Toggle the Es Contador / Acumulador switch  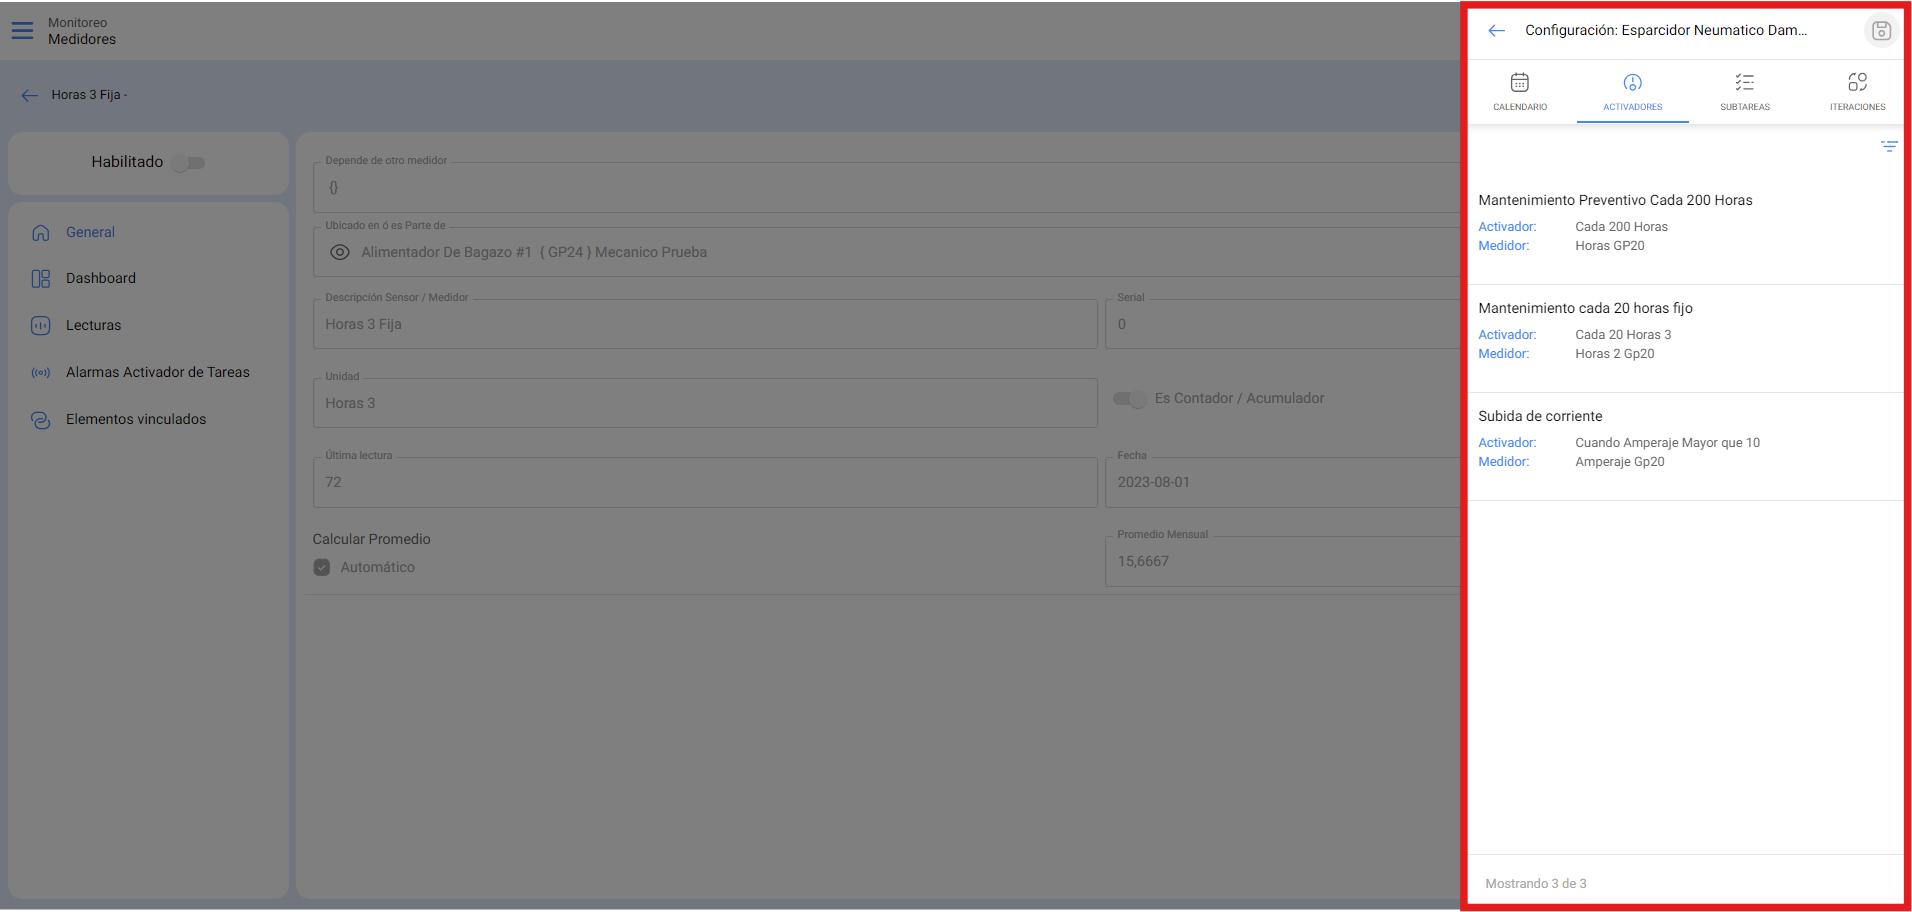pos(1130,399)
